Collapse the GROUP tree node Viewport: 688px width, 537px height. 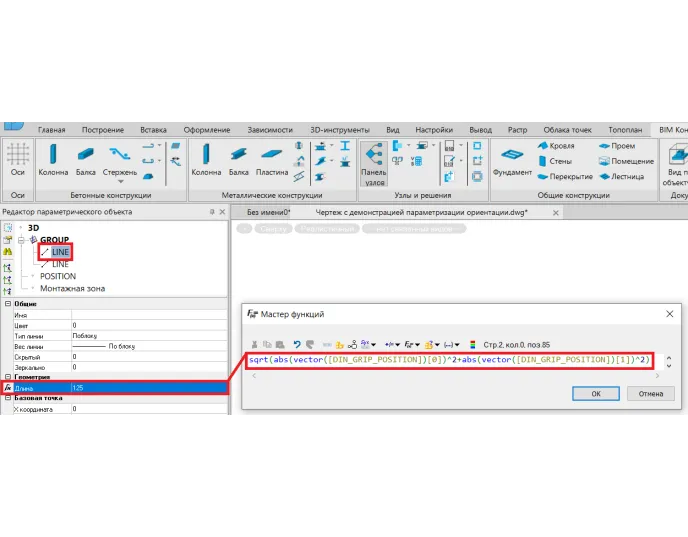pos(21,240)
